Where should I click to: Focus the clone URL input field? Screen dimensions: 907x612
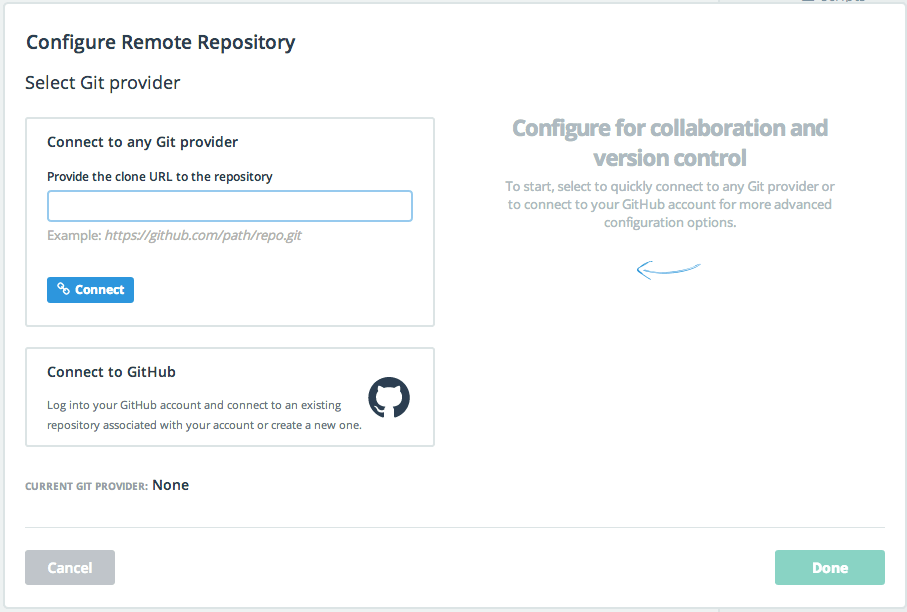[x=230, y=206]
